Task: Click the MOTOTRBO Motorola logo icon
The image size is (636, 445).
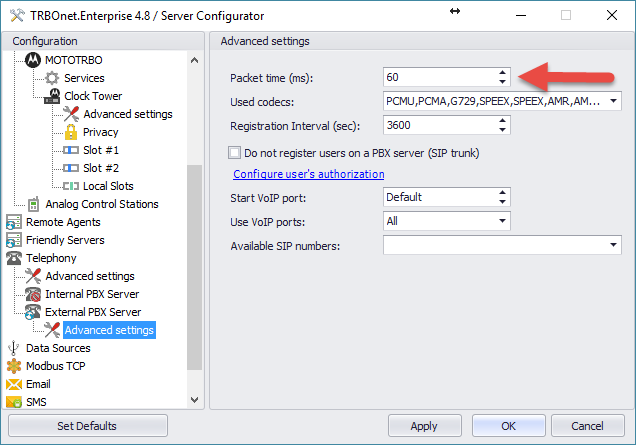Action: pyautogui.click(x=33, y=60)
